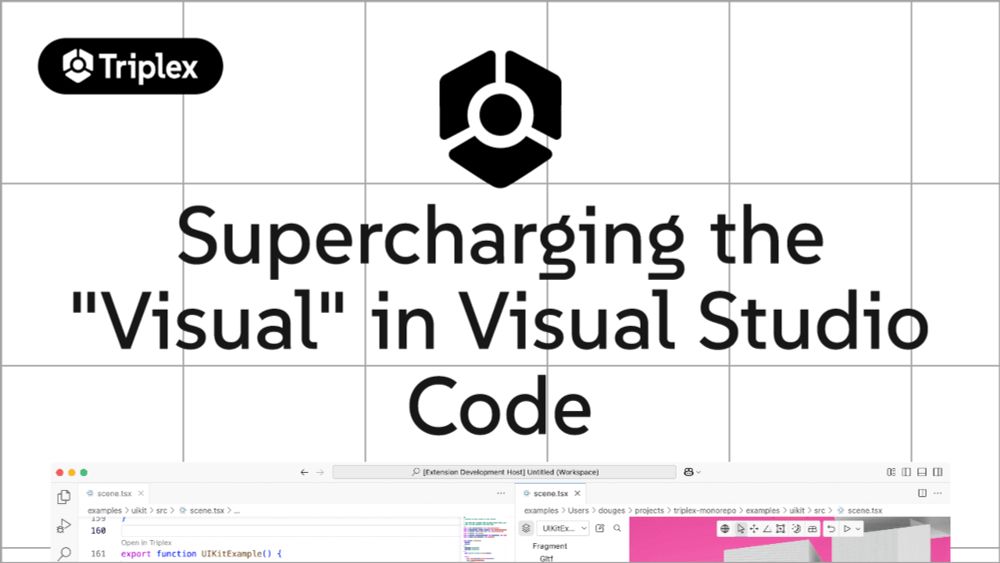Click the large Triplex hexagon logo

point(501,119)
